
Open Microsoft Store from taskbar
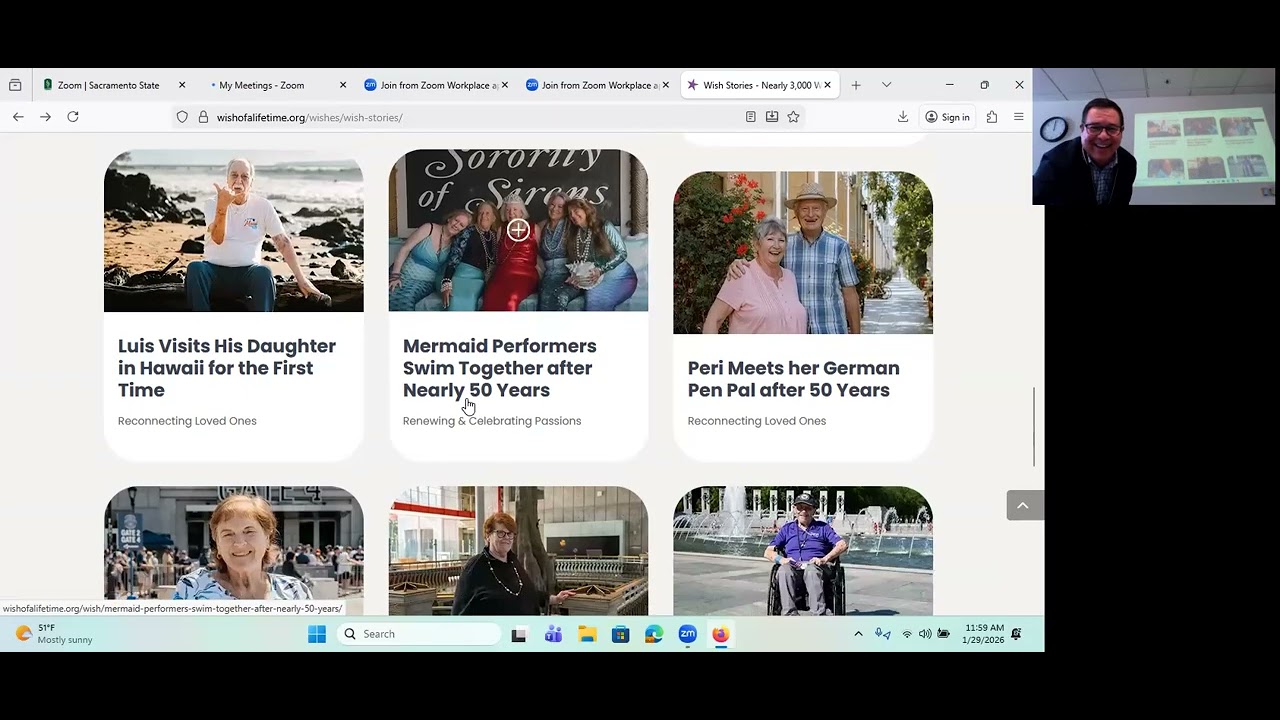coord(620,634)
